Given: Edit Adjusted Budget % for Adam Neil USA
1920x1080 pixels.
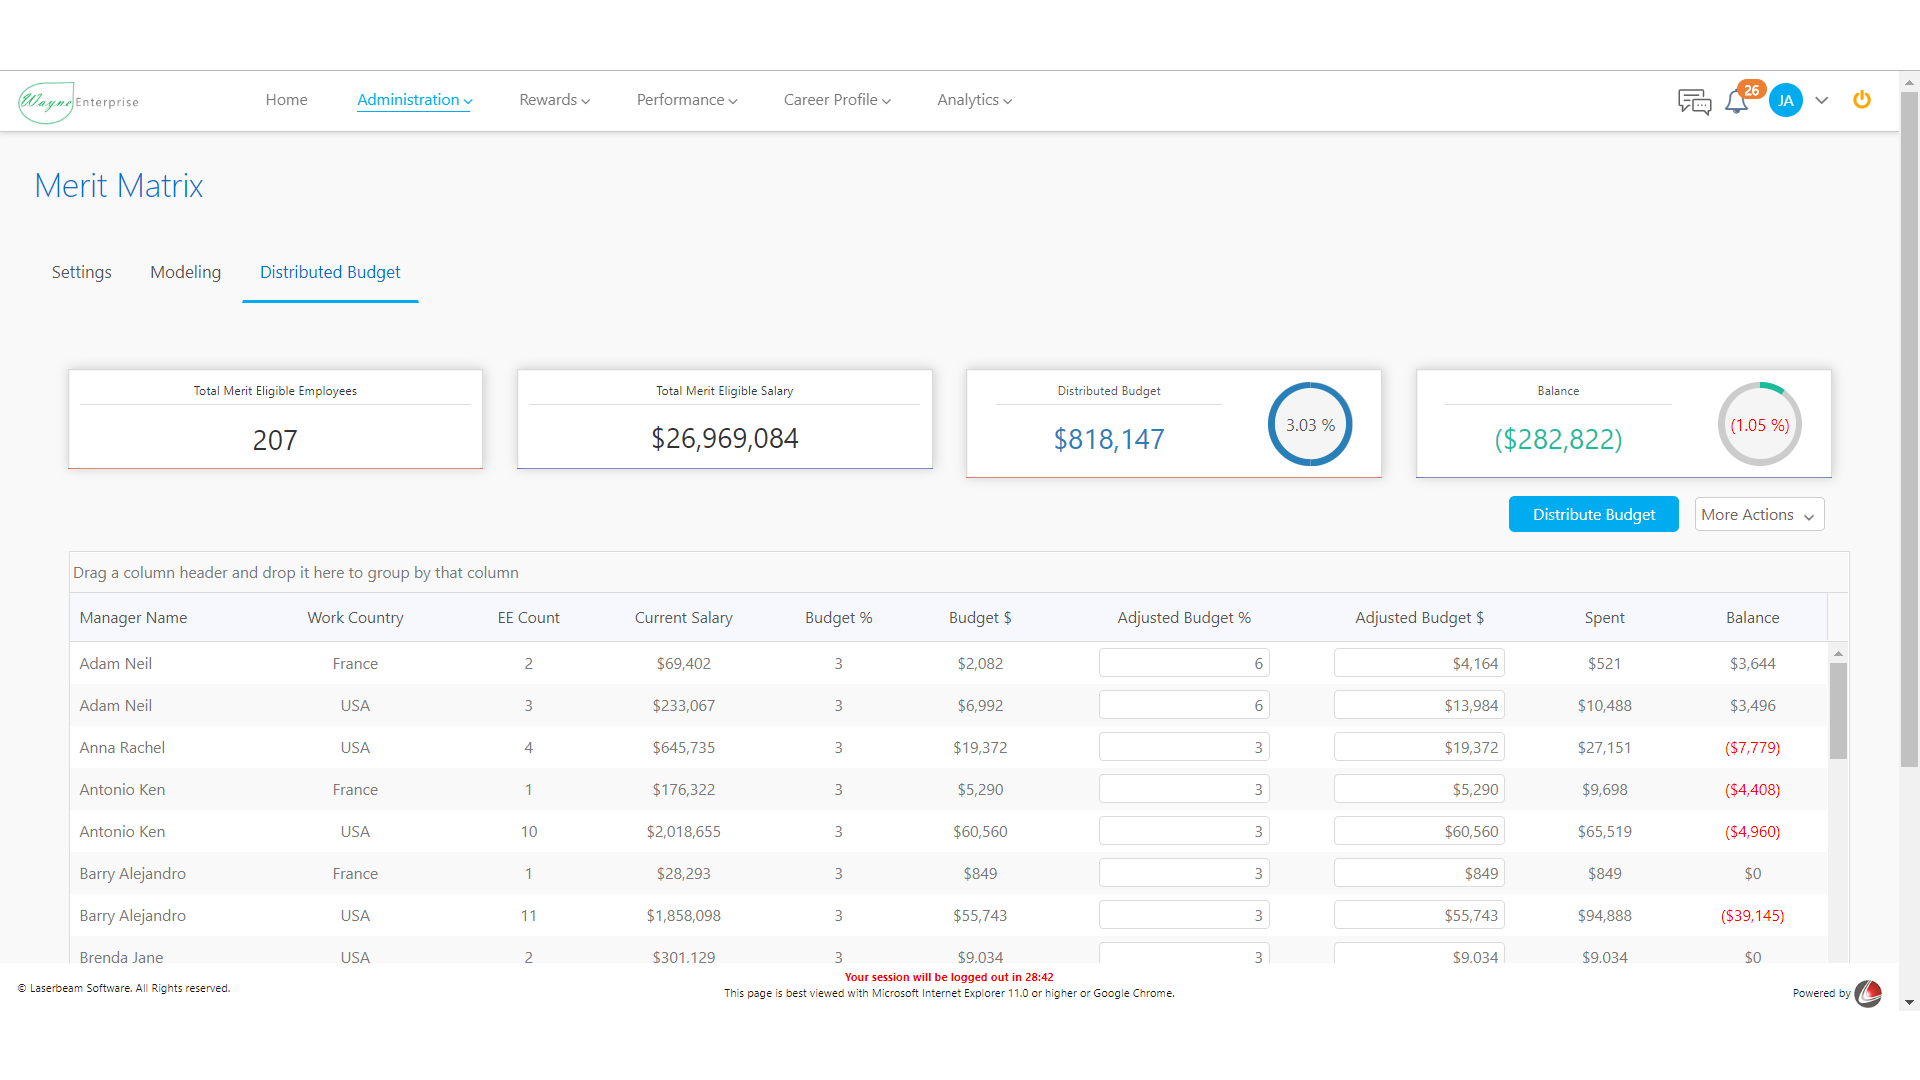Looking at the screenshot, I should point(1184,705).
